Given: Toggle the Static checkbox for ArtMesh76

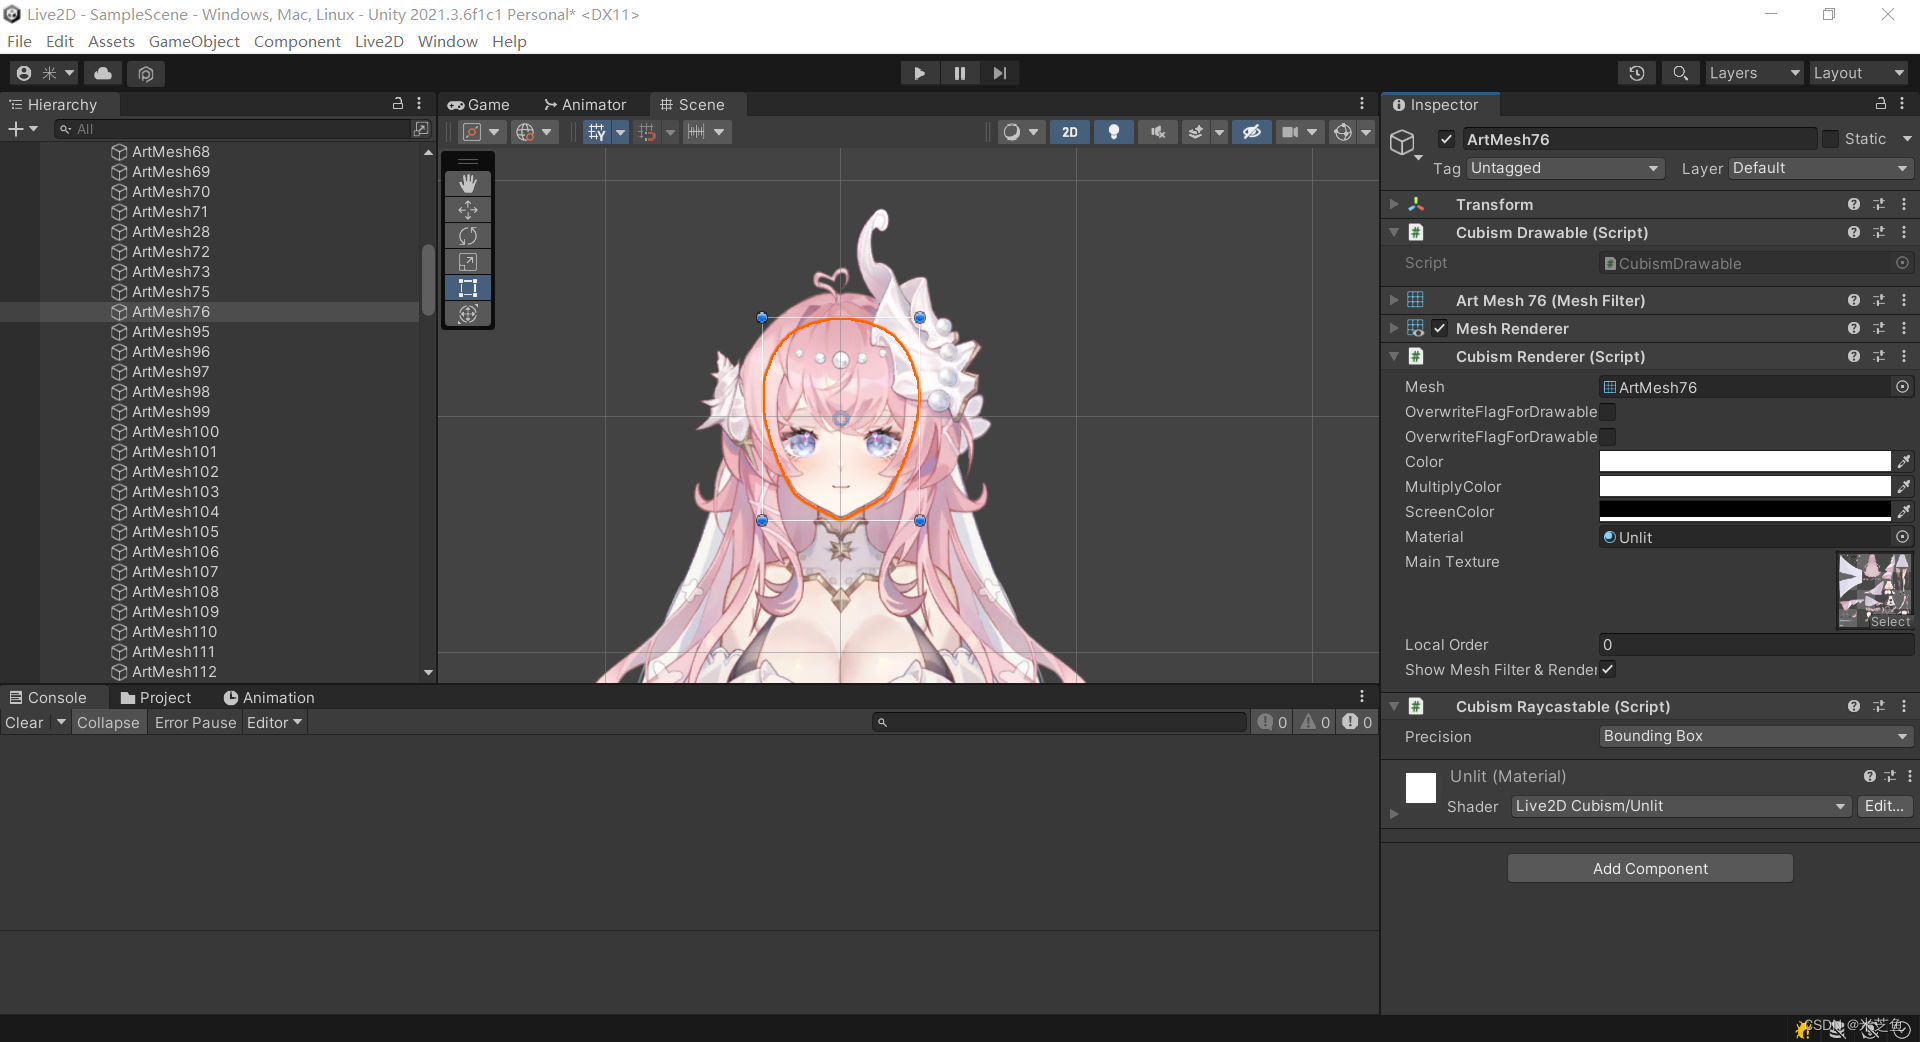Looking at the screenshot, I should click(1830, 139).
